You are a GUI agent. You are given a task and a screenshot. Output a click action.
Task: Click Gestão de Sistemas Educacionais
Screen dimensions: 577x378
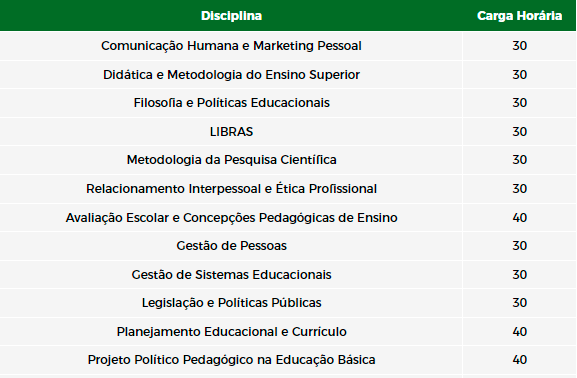click(x=231, y=275)
